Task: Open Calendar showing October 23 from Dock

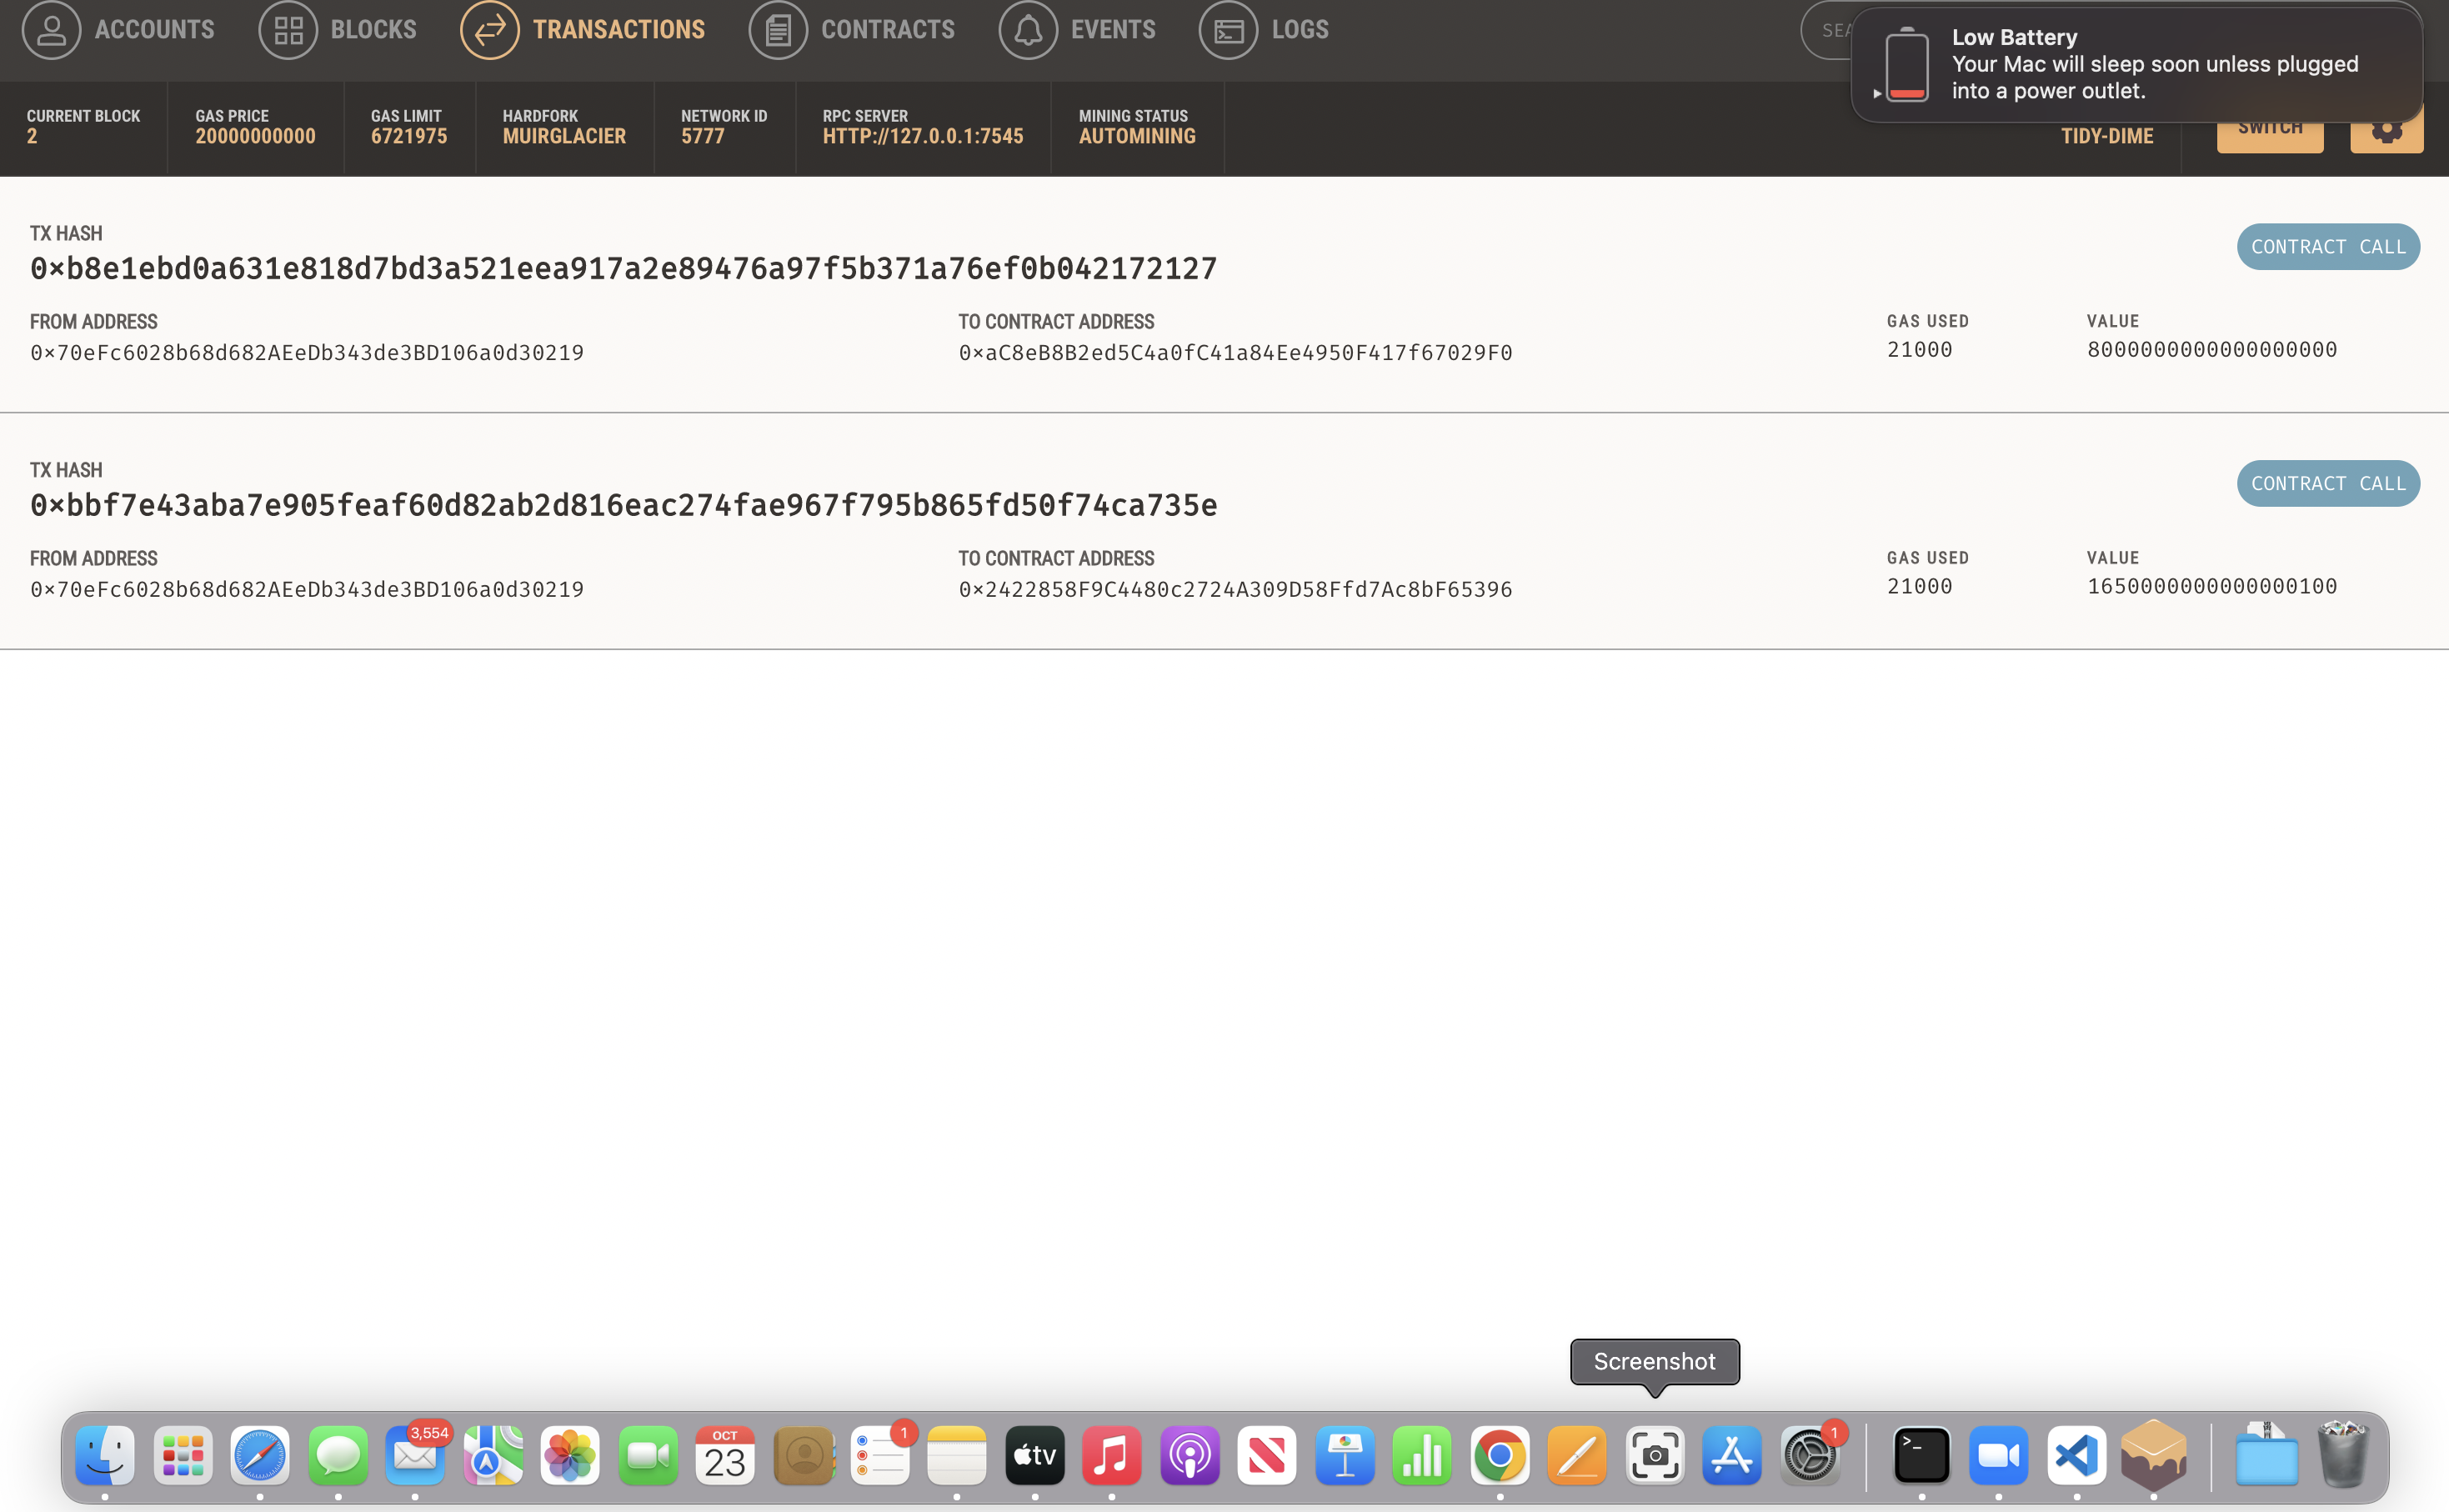Action: click(x=726, y=1455)
